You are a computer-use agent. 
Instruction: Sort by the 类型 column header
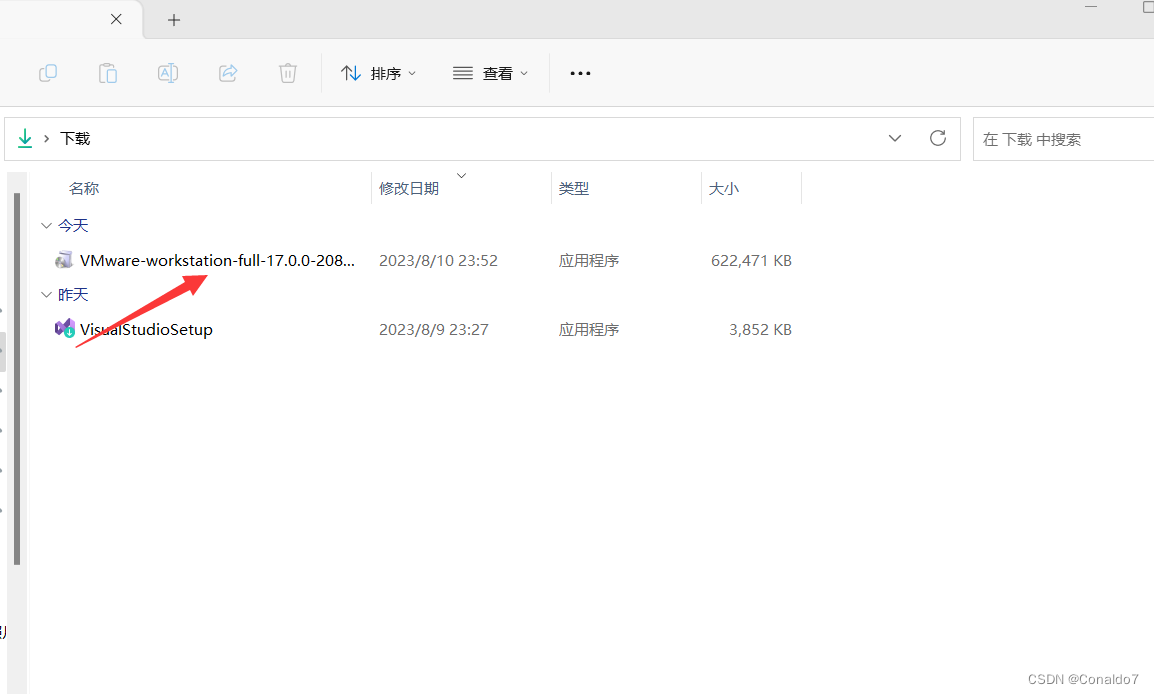click(x=574, y=188)
